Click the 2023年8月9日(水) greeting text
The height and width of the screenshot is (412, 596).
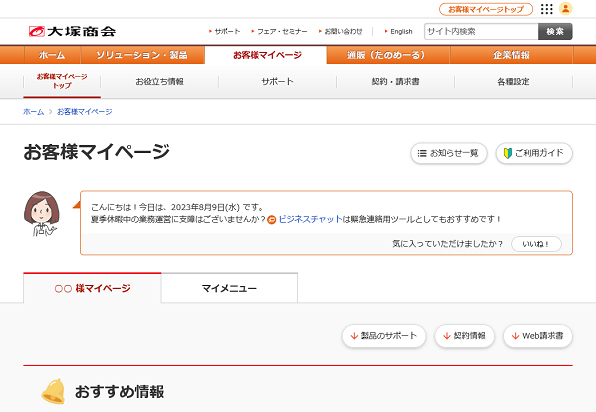pyautogui.click(x=205, y=207)
